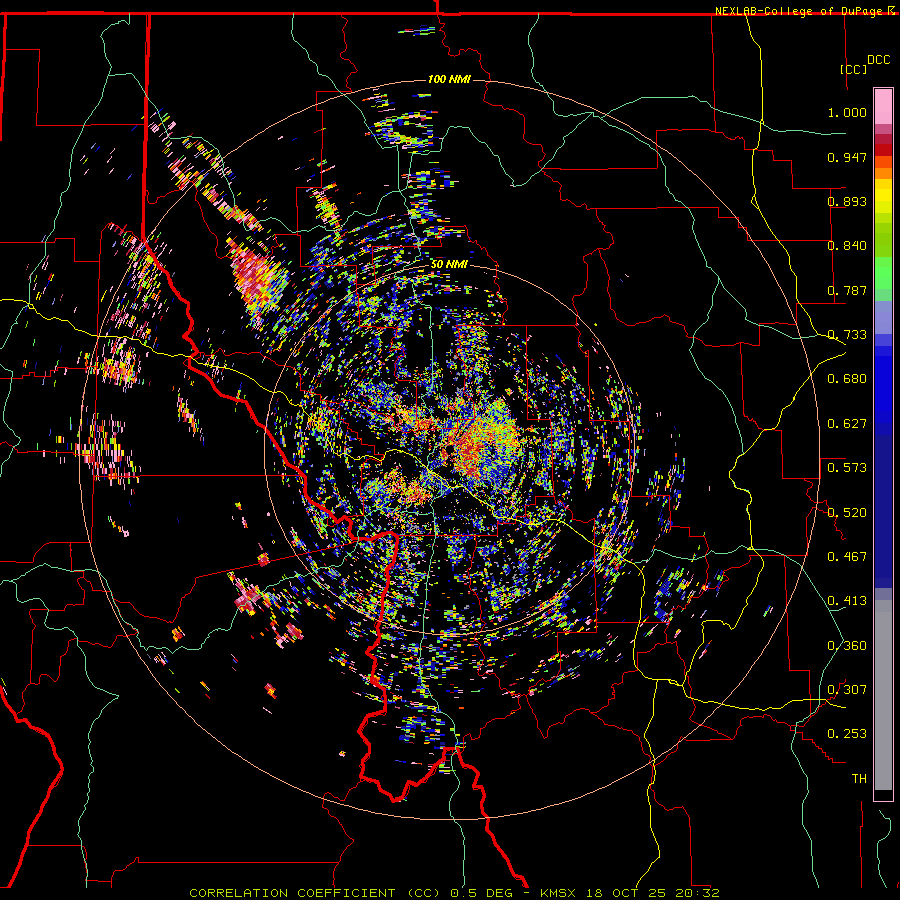The image size is (900, 900).
Task: Select the 0.840 scale value
Action: [847, 246]
